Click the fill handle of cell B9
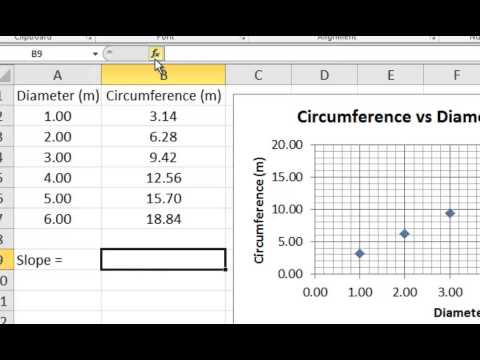480x360 pixels. (226, 269)
